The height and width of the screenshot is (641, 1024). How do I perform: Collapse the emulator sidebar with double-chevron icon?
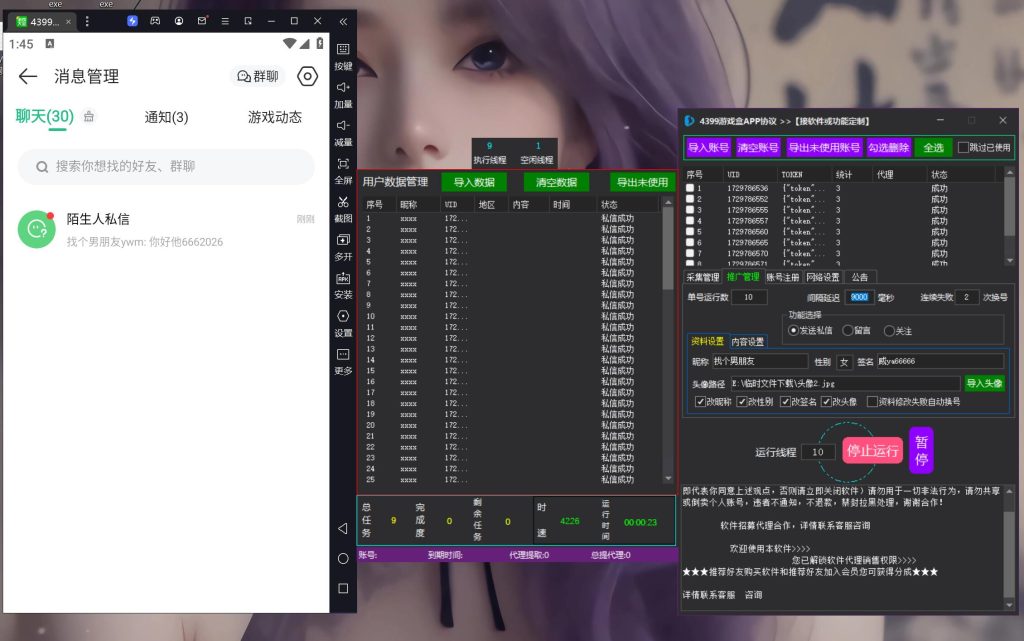[x=343, y=21]
